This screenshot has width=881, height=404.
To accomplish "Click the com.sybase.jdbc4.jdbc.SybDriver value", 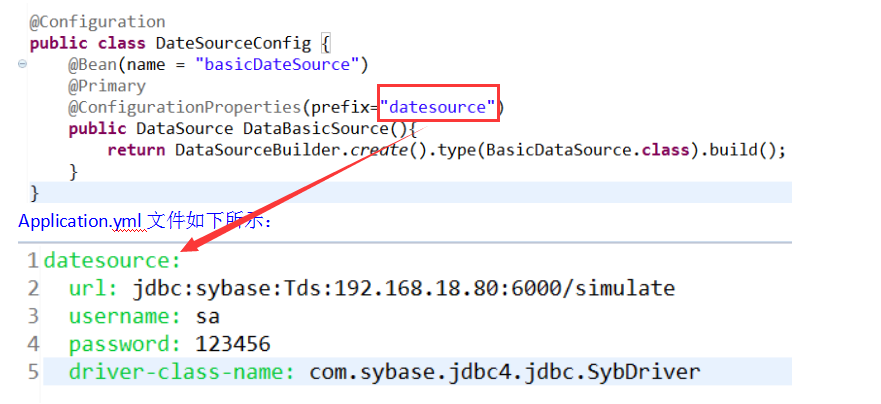I will tap(505, 373).
